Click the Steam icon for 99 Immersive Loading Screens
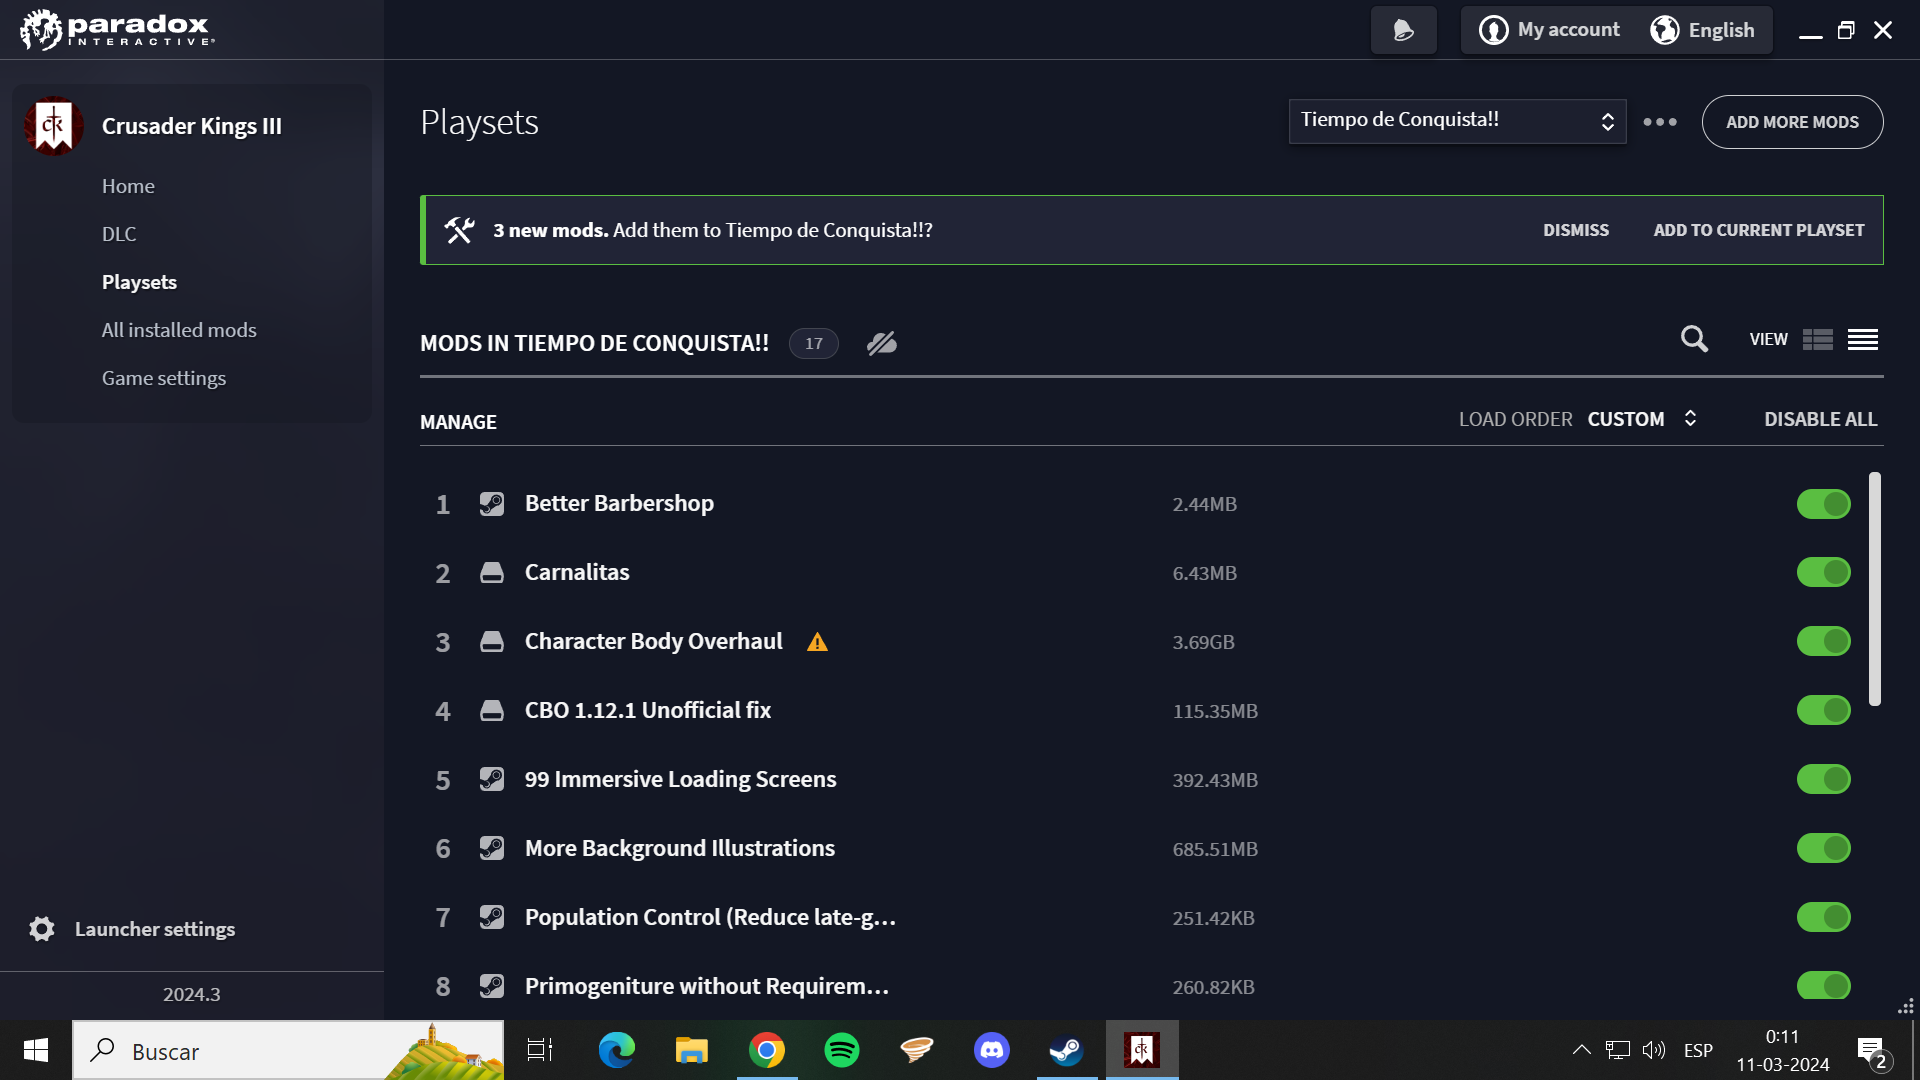 coord(491,779)
